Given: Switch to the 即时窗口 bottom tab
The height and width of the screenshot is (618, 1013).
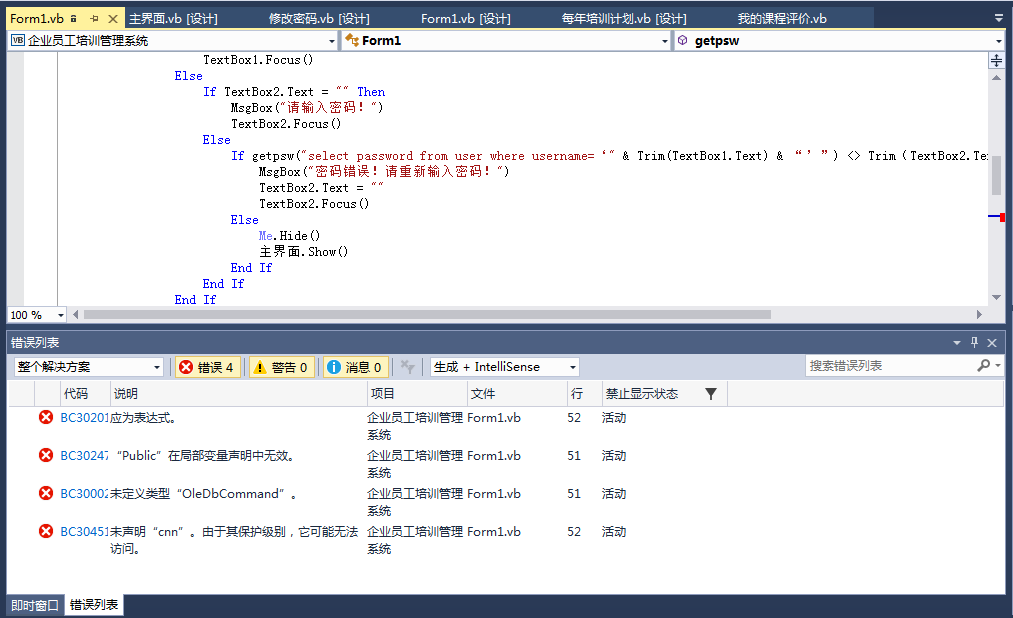Looking at the screenshot, I should point(35,605).
